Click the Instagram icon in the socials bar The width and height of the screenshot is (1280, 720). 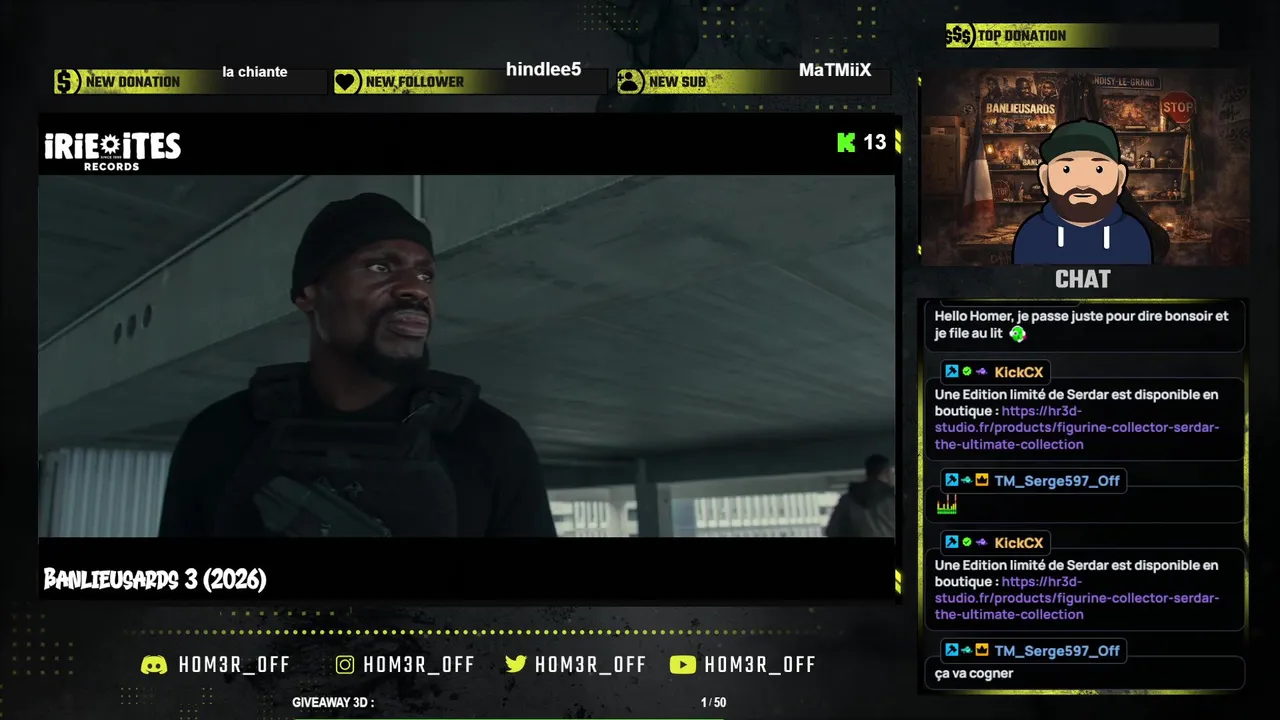[345, 665]
